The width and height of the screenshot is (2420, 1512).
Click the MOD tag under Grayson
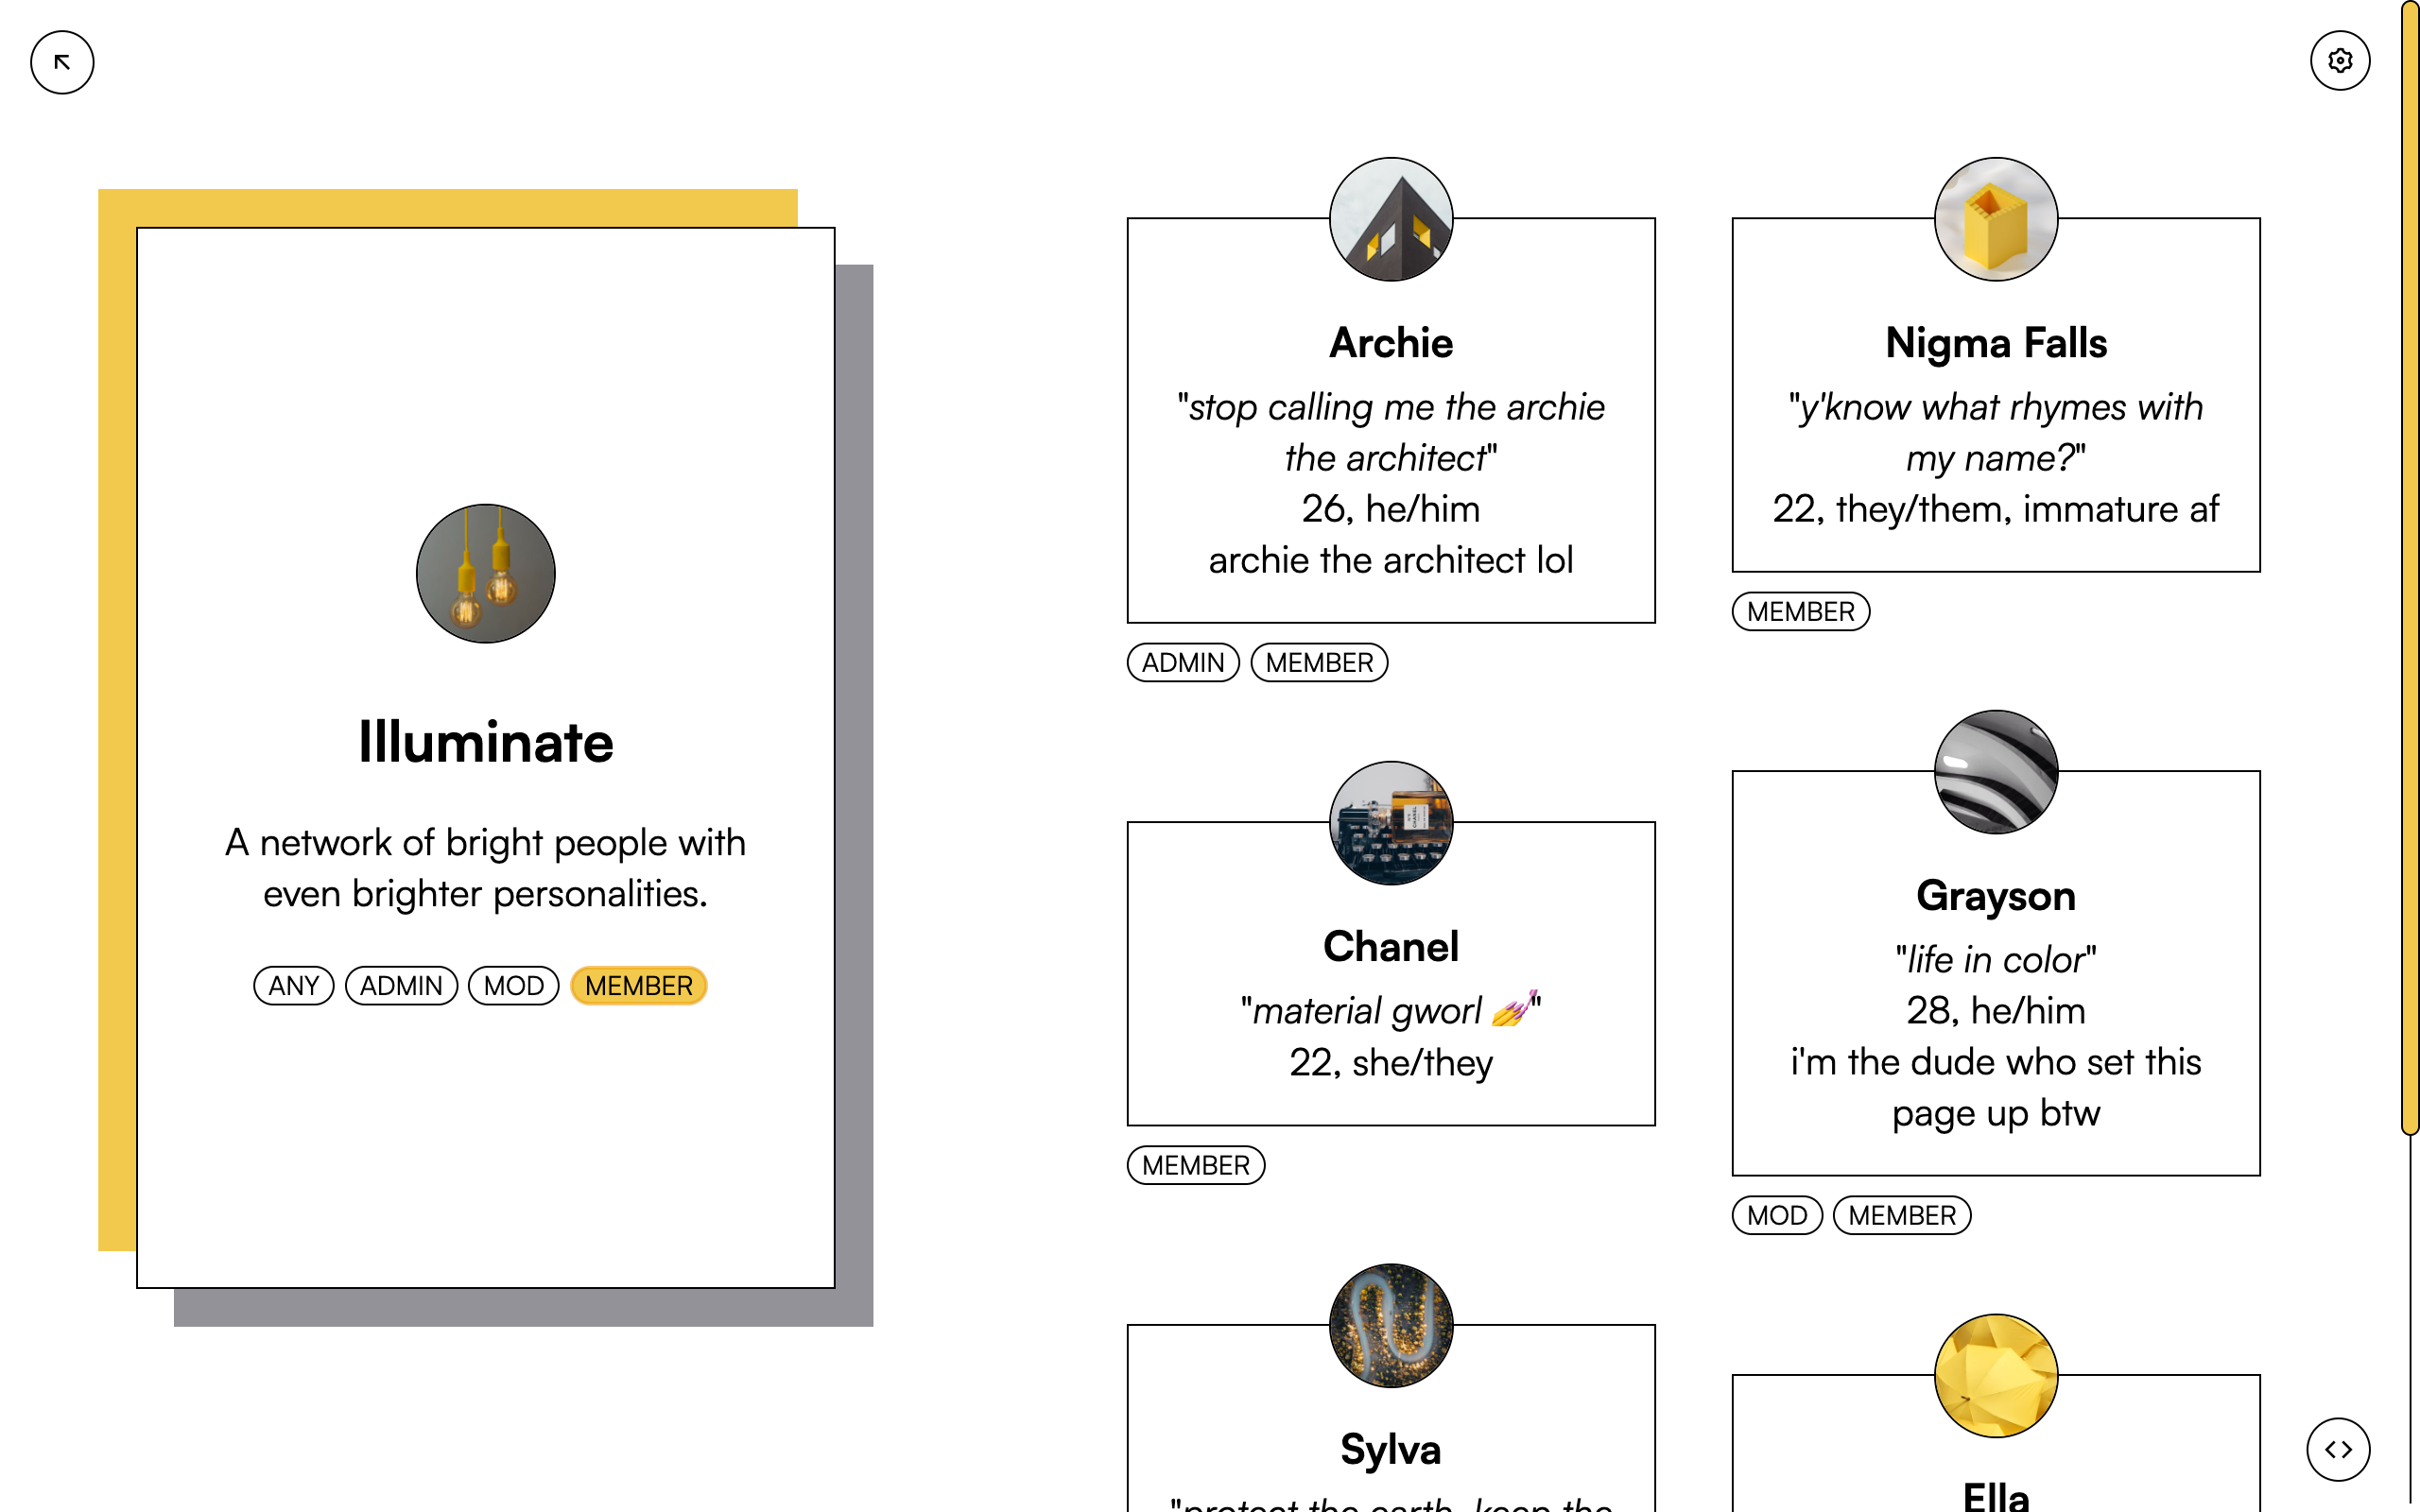(x=1776, y=1216)
